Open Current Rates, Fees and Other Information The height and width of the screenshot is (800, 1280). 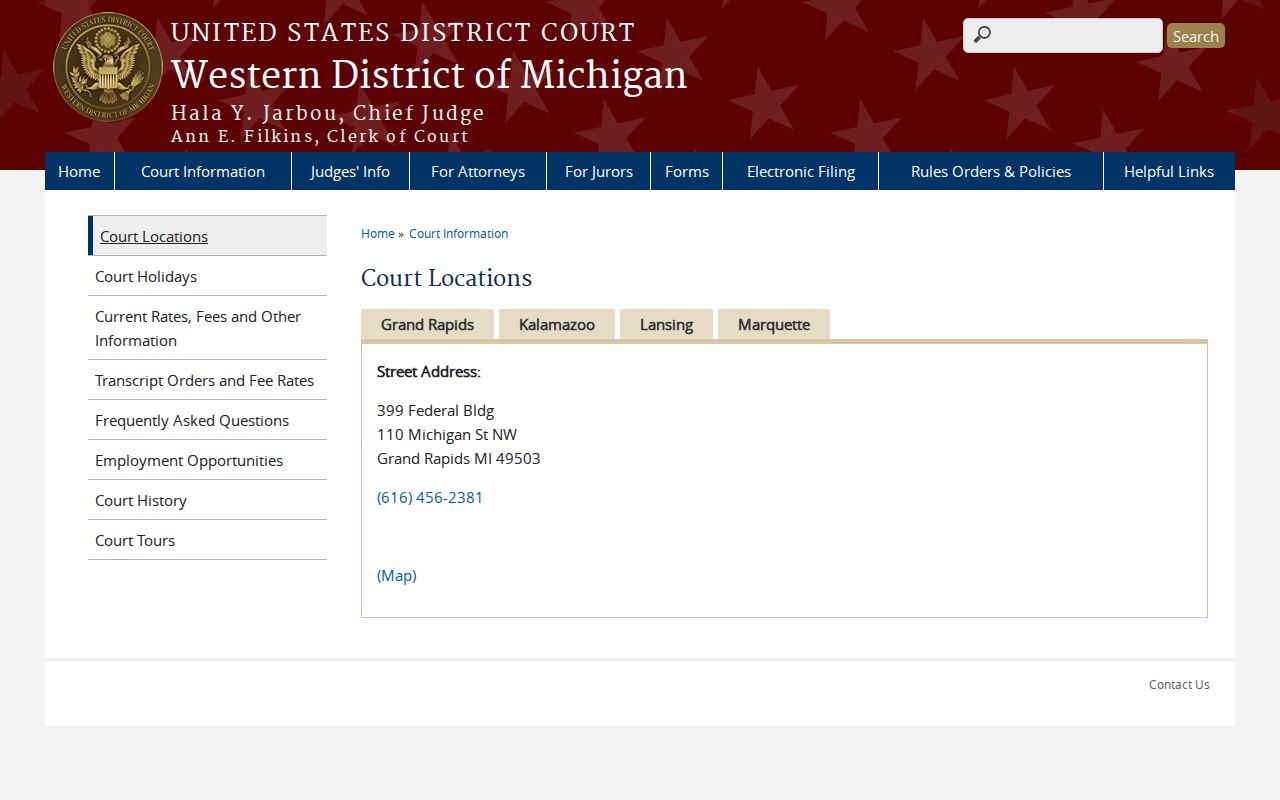tap(208, 328)
